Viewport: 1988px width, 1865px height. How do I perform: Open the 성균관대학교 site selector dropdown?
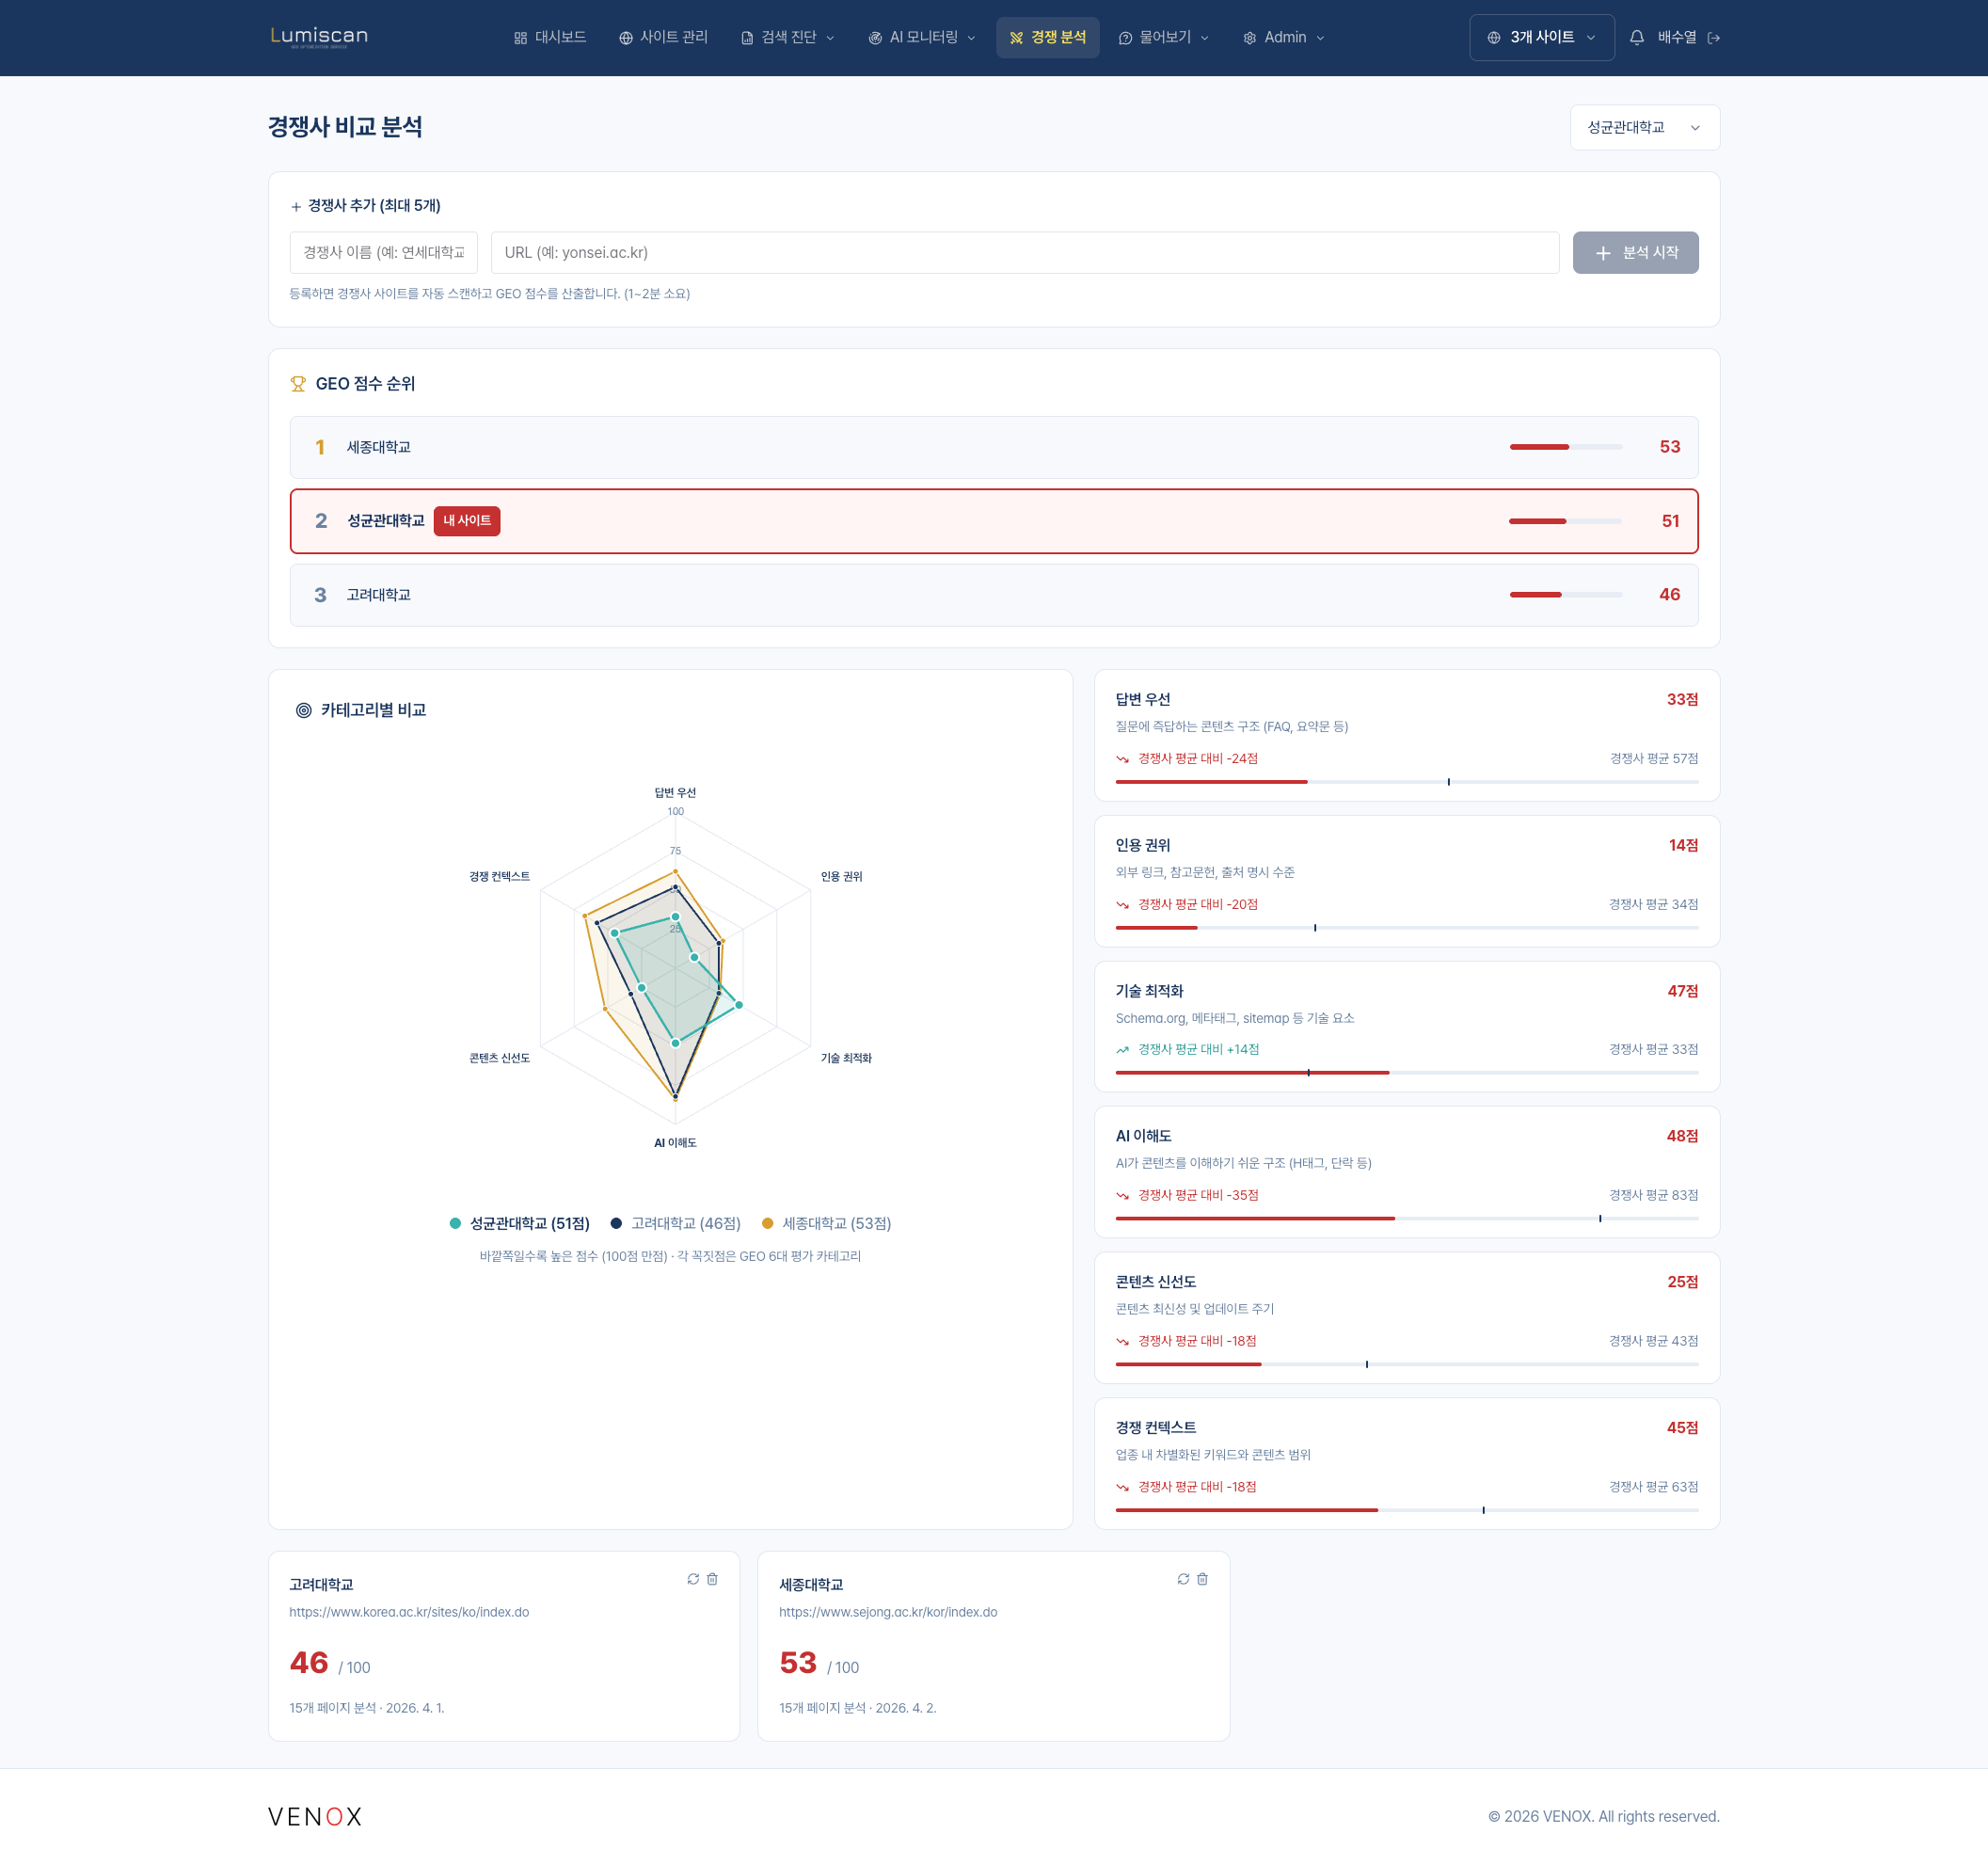pyautogui.click(x=1643, y=128)
